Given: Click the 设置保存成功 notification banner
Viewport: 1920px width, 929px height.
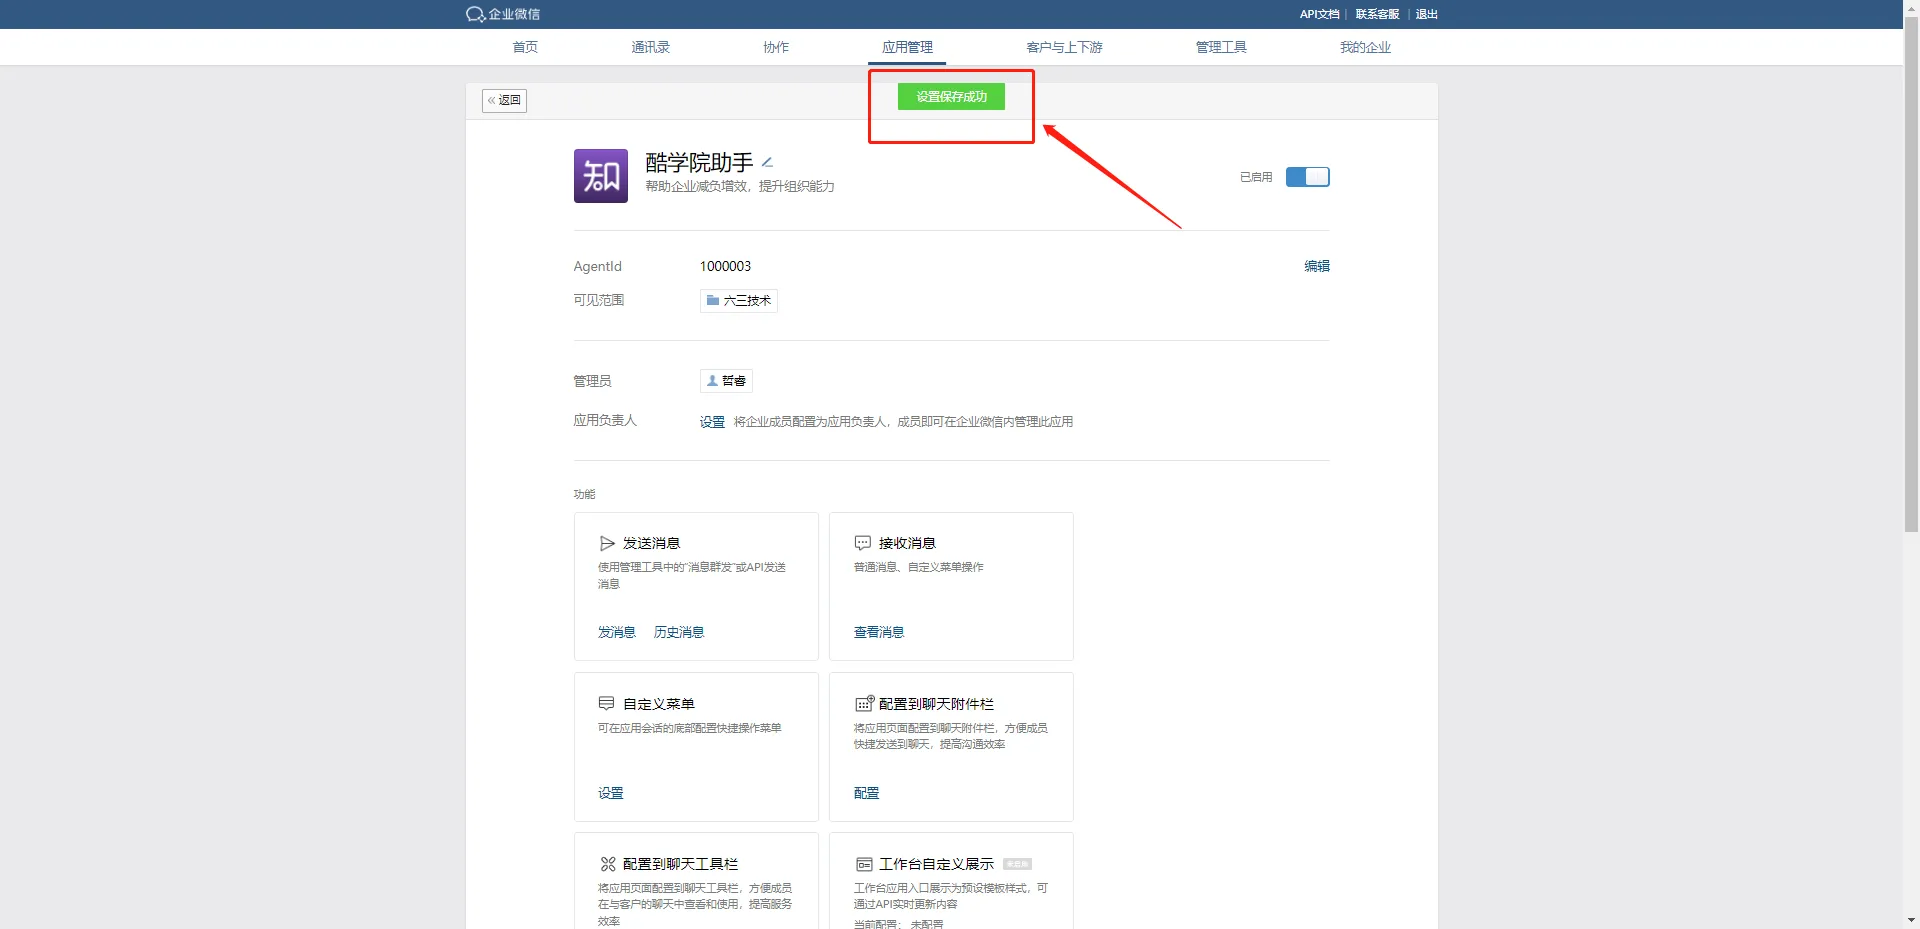Looking at the screenshot, I should click(951, 97).
